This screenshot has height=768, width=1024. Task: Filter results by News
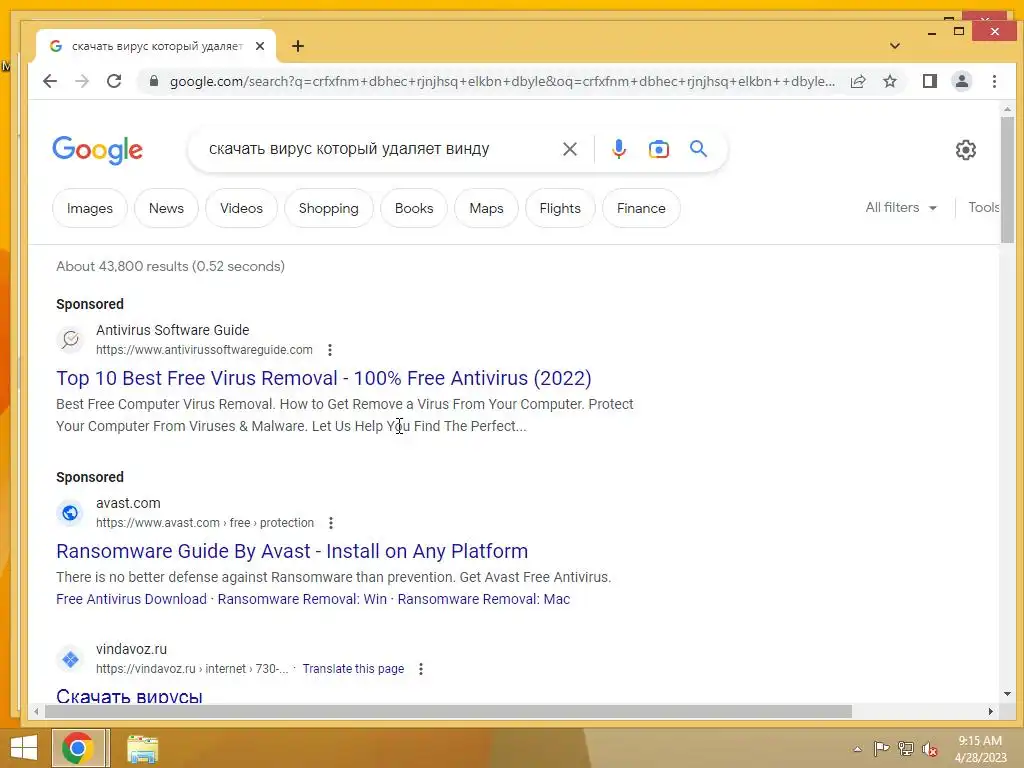pyautogui.click(x=166, y=208)
